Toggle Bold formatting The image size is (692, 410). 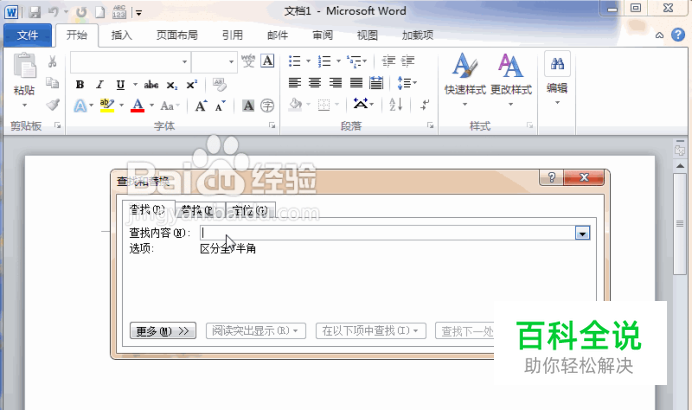tap(80, 84)
